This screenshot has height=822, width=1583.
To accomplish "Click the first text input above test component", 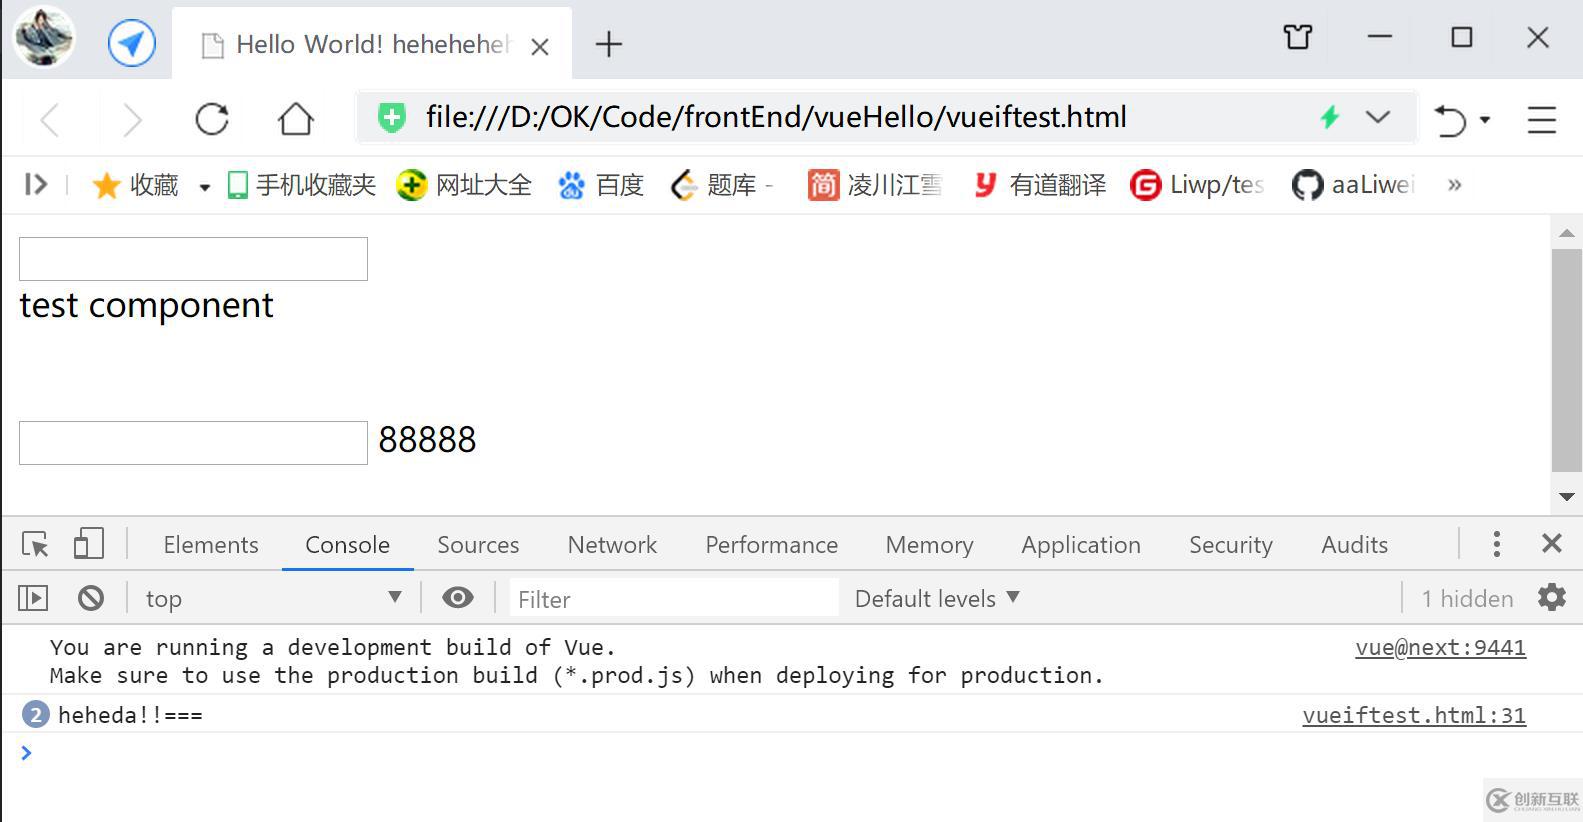I will [193, 259].
